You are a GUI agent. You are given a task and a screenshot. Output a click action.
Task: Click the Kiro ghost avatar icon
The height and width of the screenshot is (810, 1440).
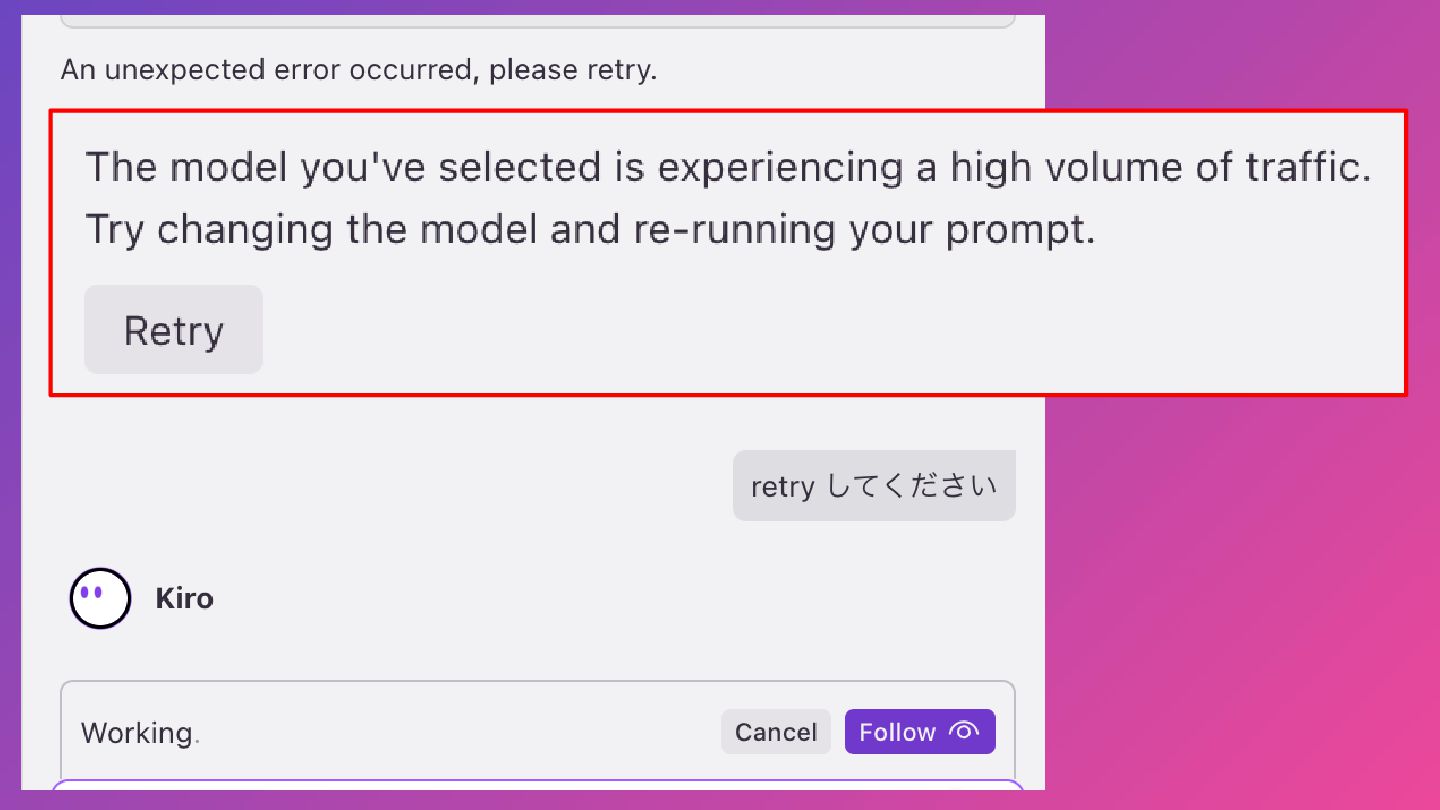[100, 598]
